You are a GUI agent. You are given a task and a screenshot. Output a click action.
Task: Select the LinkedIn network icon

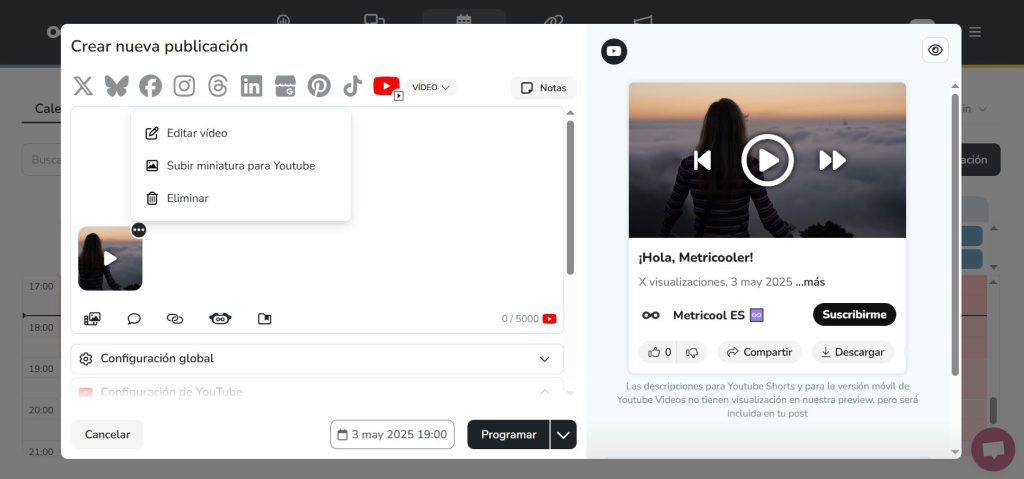tap(251, 86)
